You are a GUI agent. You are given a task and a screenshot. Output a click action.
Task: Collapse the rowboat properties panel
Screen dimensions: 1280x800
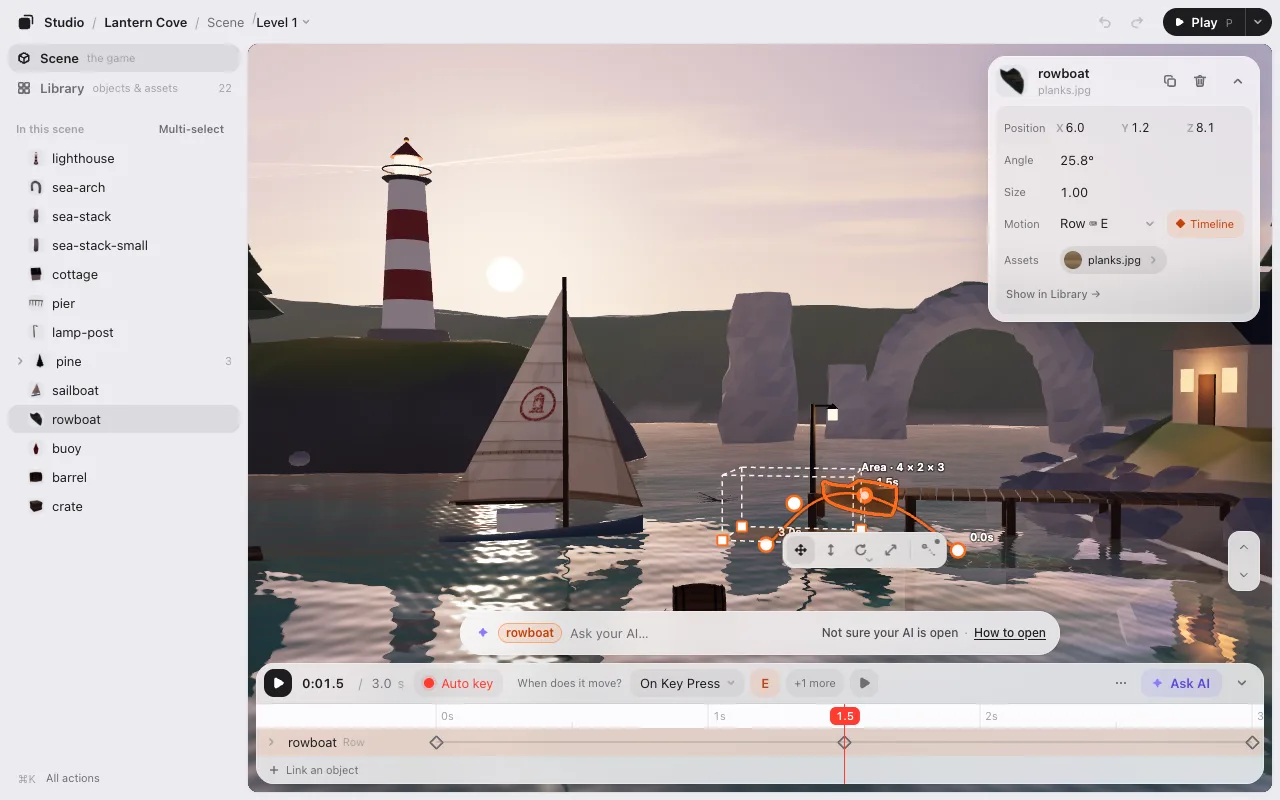coord(1238,81)
